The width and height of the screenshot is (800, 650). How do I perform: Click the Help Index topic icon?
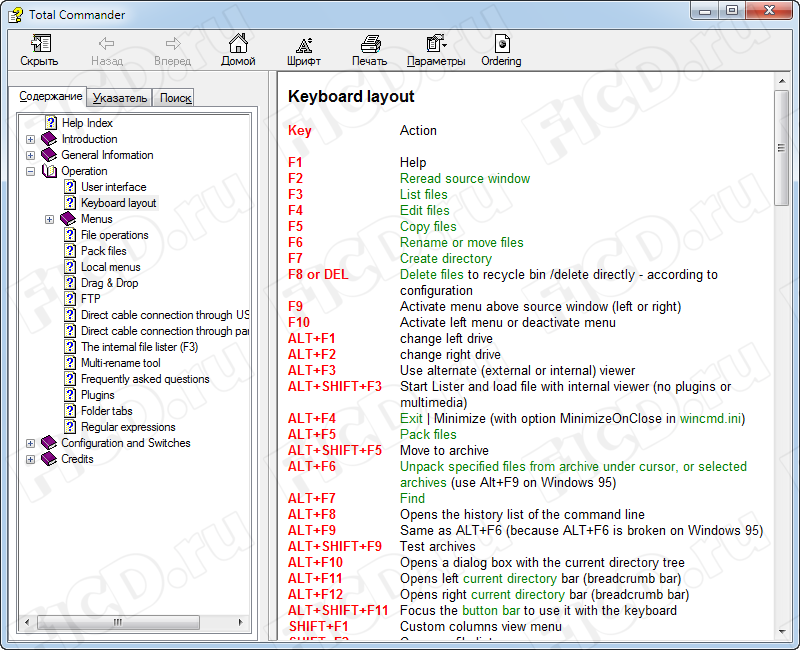[x=51, y=123]
